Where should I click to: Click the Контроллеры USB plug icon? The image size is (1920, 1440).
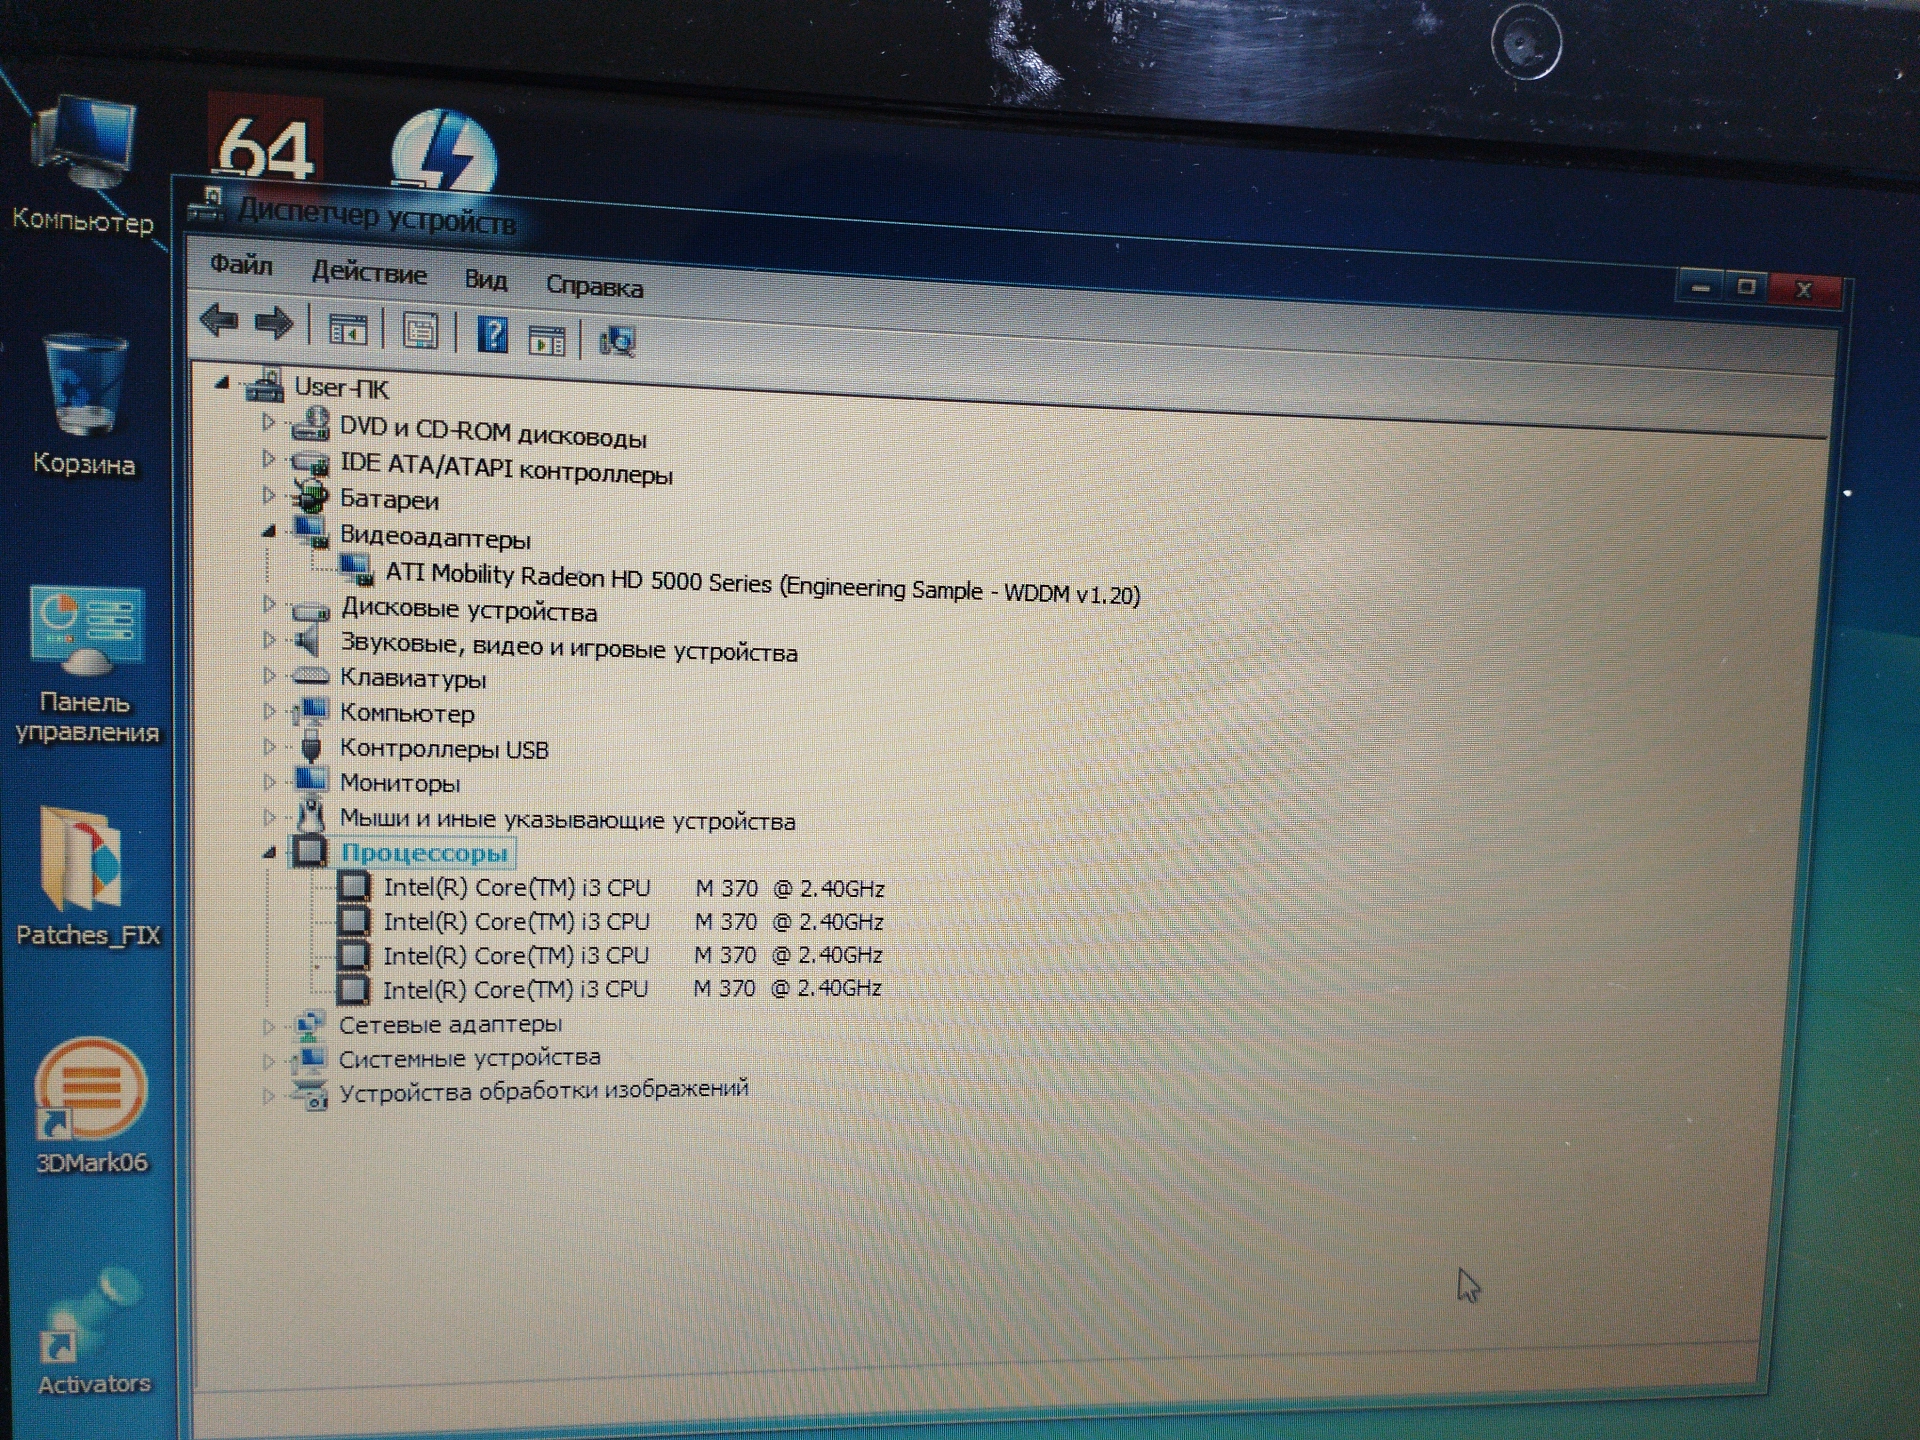[311, 746]
